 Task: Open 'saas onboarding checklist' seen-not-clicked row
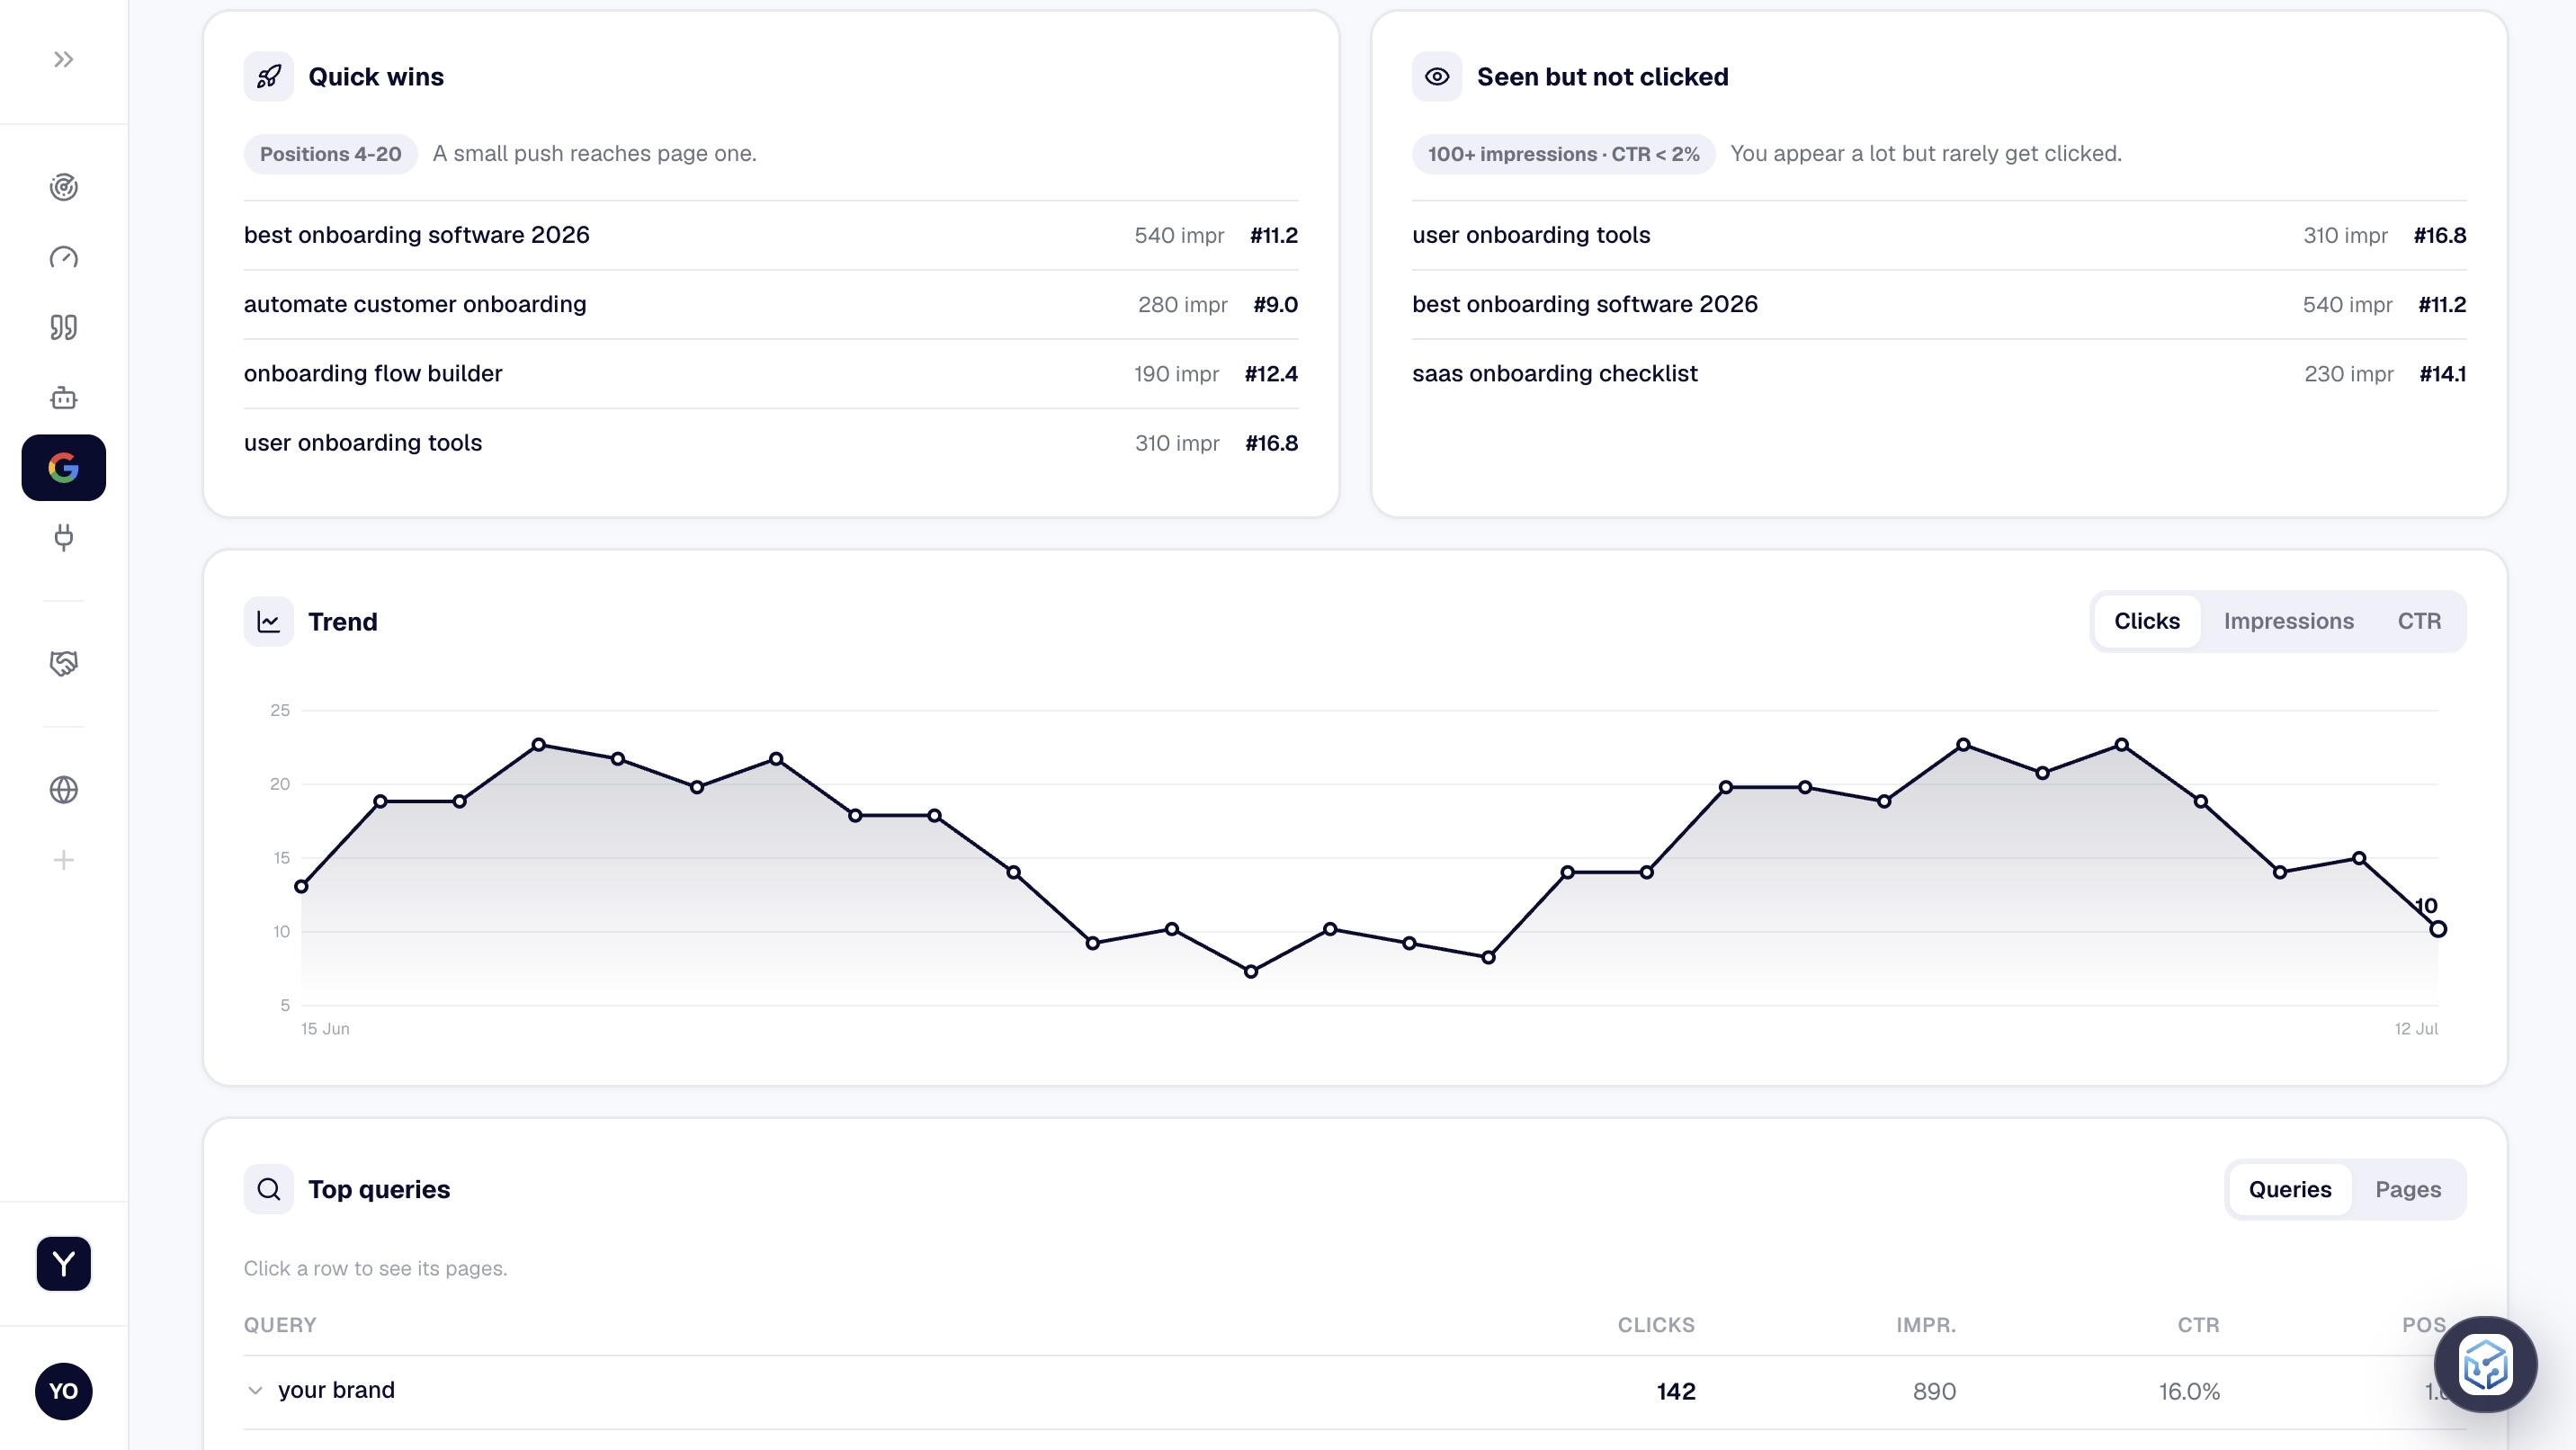click(1938, 373)
